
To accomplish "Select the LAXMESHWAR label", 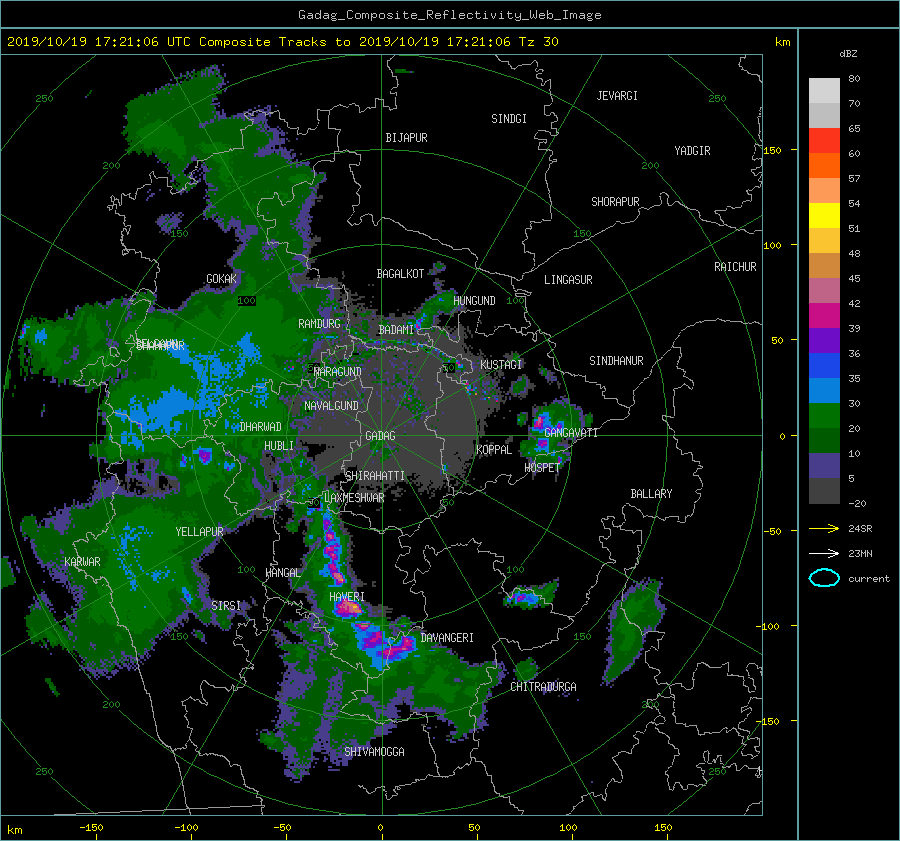I will coord(354,498).
